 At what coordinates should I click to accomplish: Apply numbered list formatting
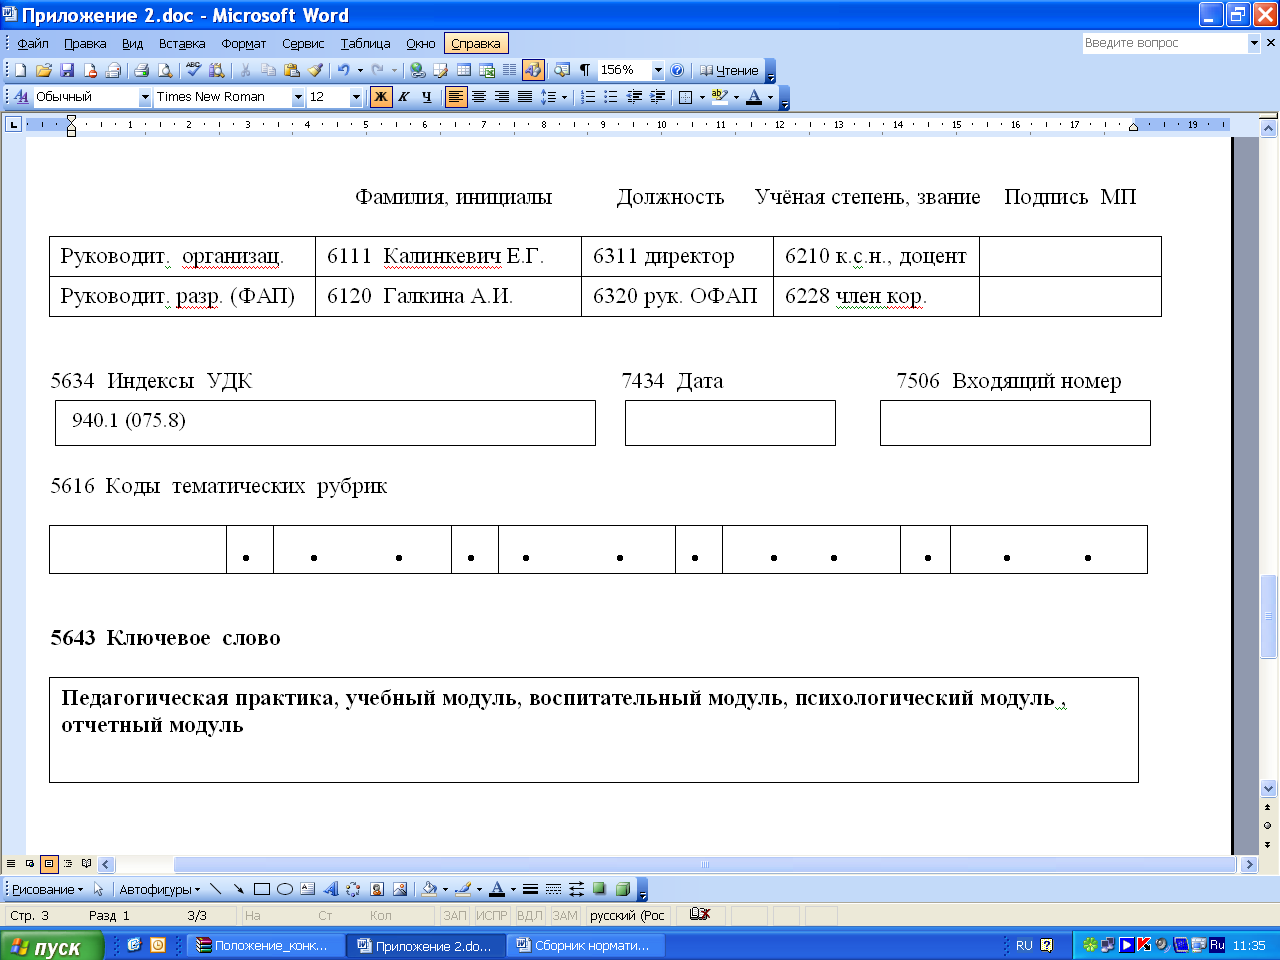(x=588, y=97)
